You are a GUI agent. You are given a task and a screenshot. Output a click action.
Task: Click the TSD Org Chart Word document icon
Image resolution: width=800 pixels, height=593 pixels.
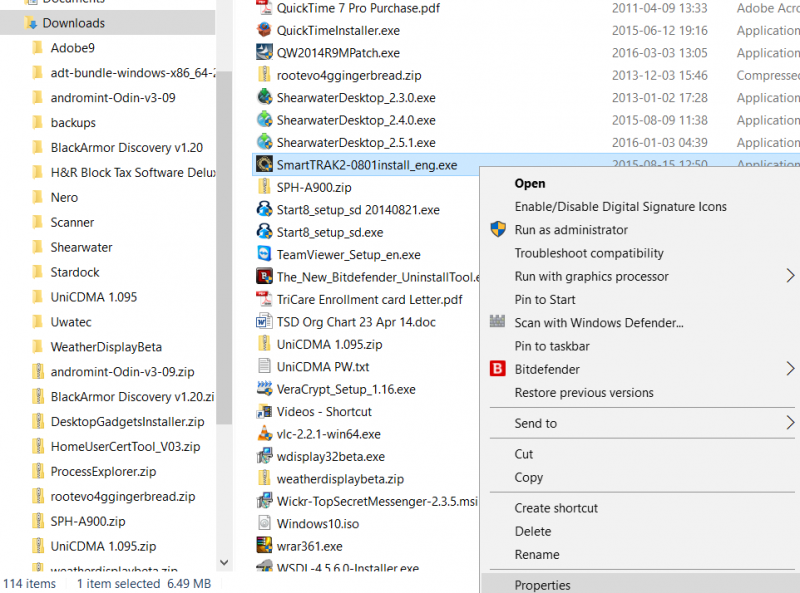pos(264,322)
